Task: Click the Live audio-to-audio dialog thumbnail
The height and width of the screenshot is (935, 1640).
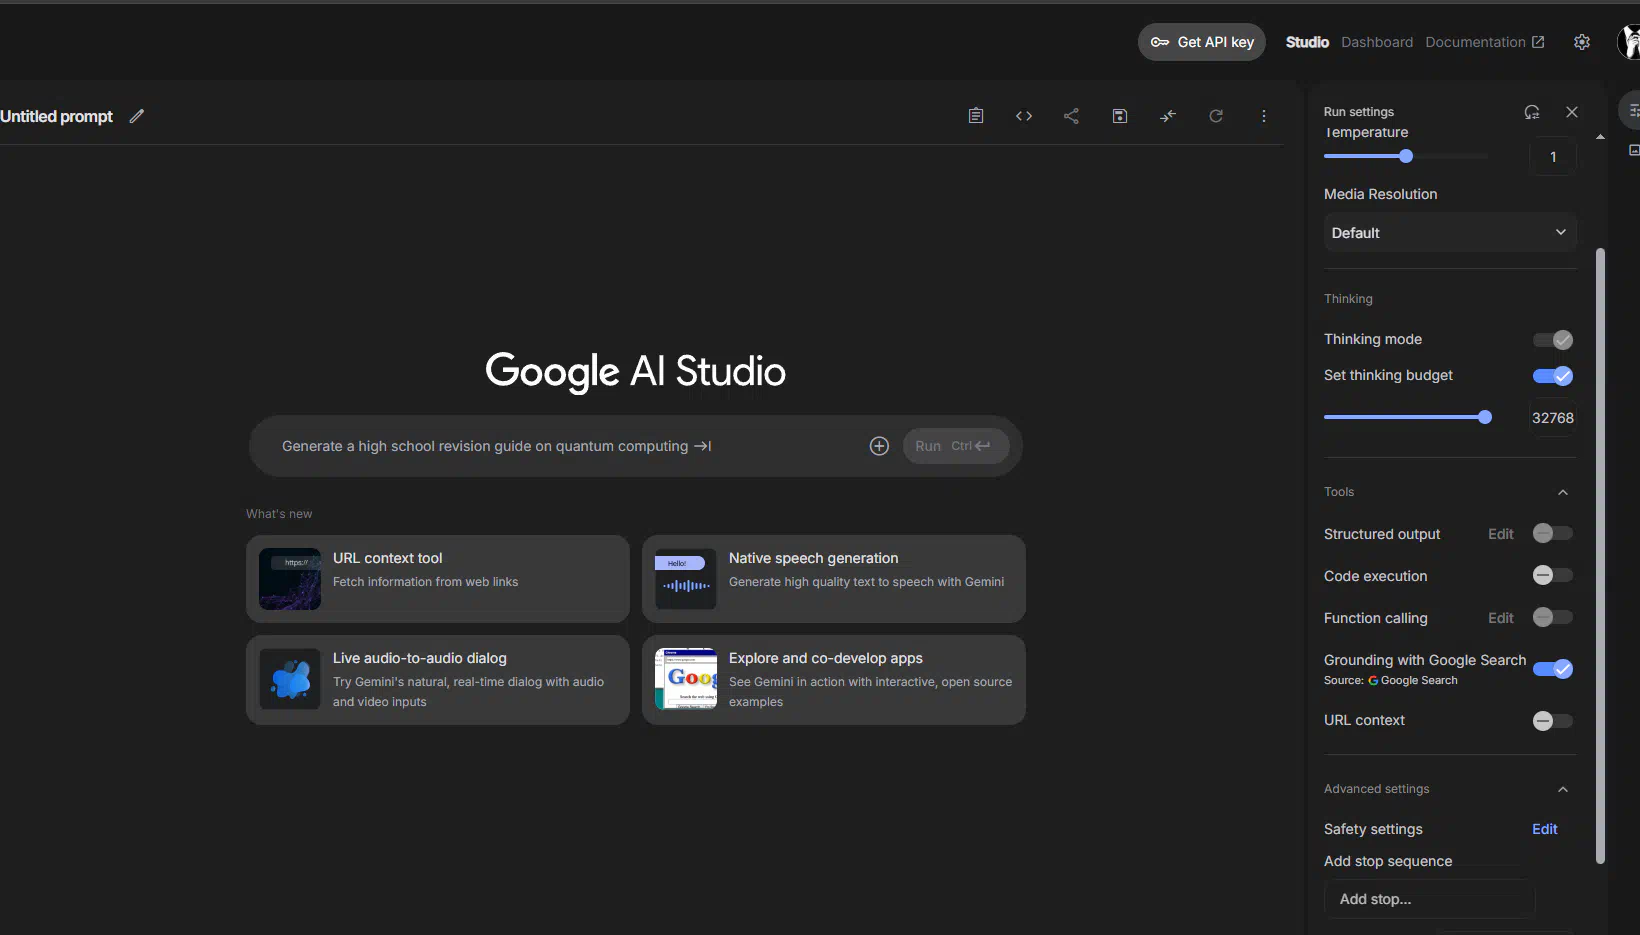Action: pyautogui.click(x=290, y=679)
